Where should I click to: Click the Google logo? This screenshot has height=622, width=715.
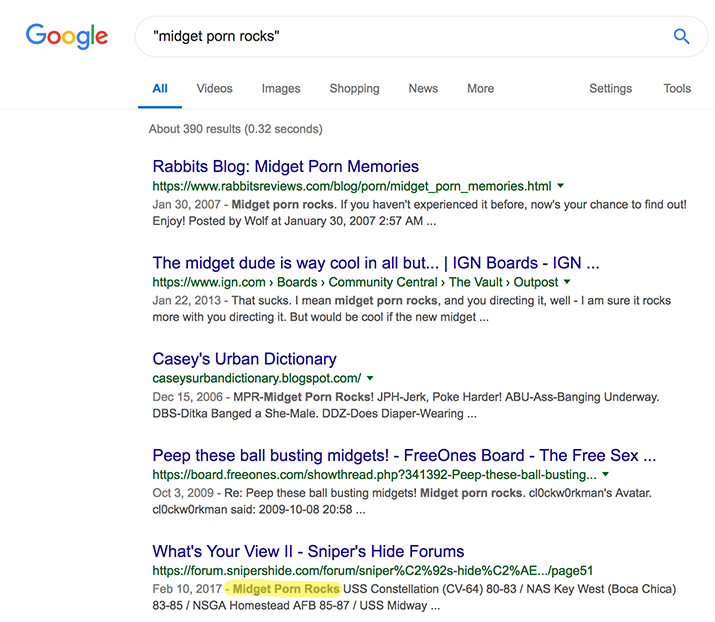[67, 36]
